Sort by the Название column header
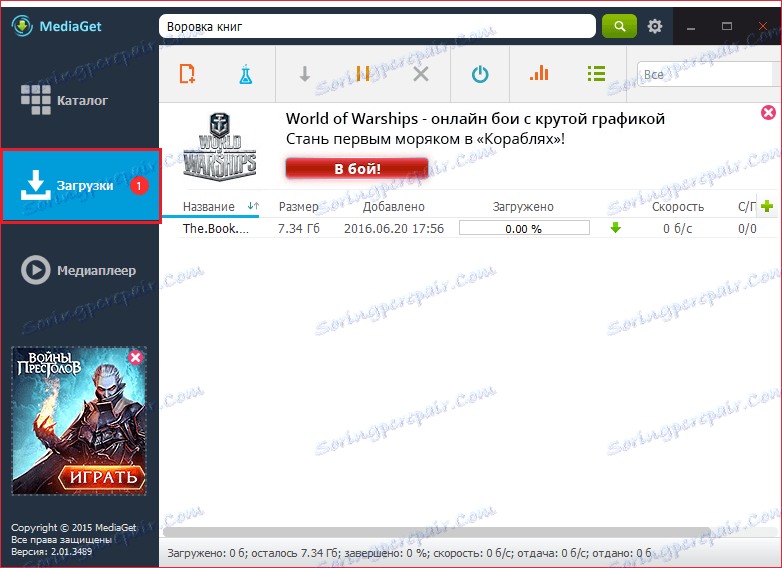 coord(208,206)
